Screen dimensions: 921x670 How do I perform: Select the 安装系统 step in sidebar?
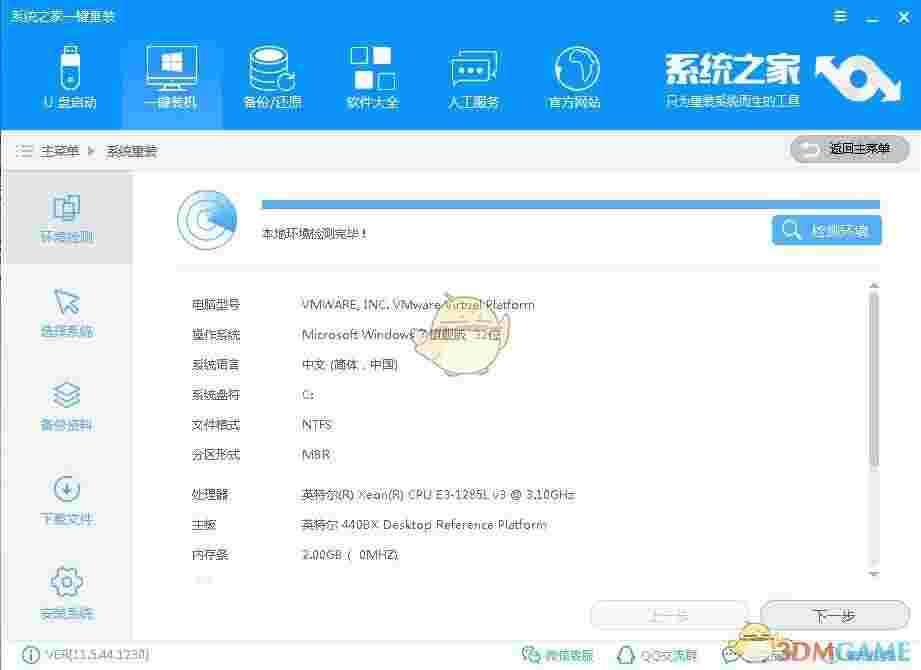click(x=67, y=594)
